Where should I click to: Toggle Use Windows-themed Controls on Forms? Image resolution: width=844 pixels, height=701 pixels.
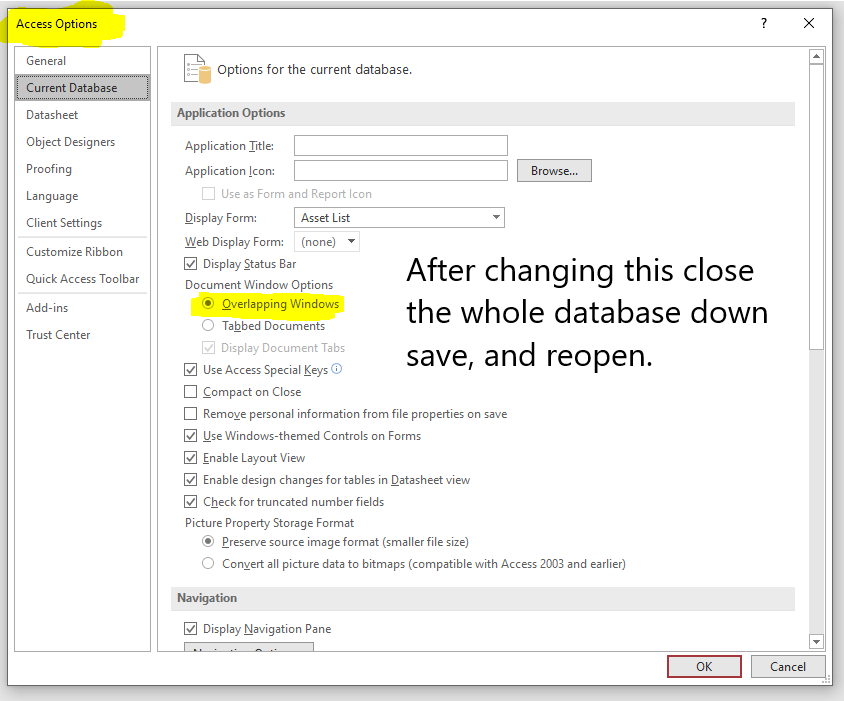pos(191,436)
